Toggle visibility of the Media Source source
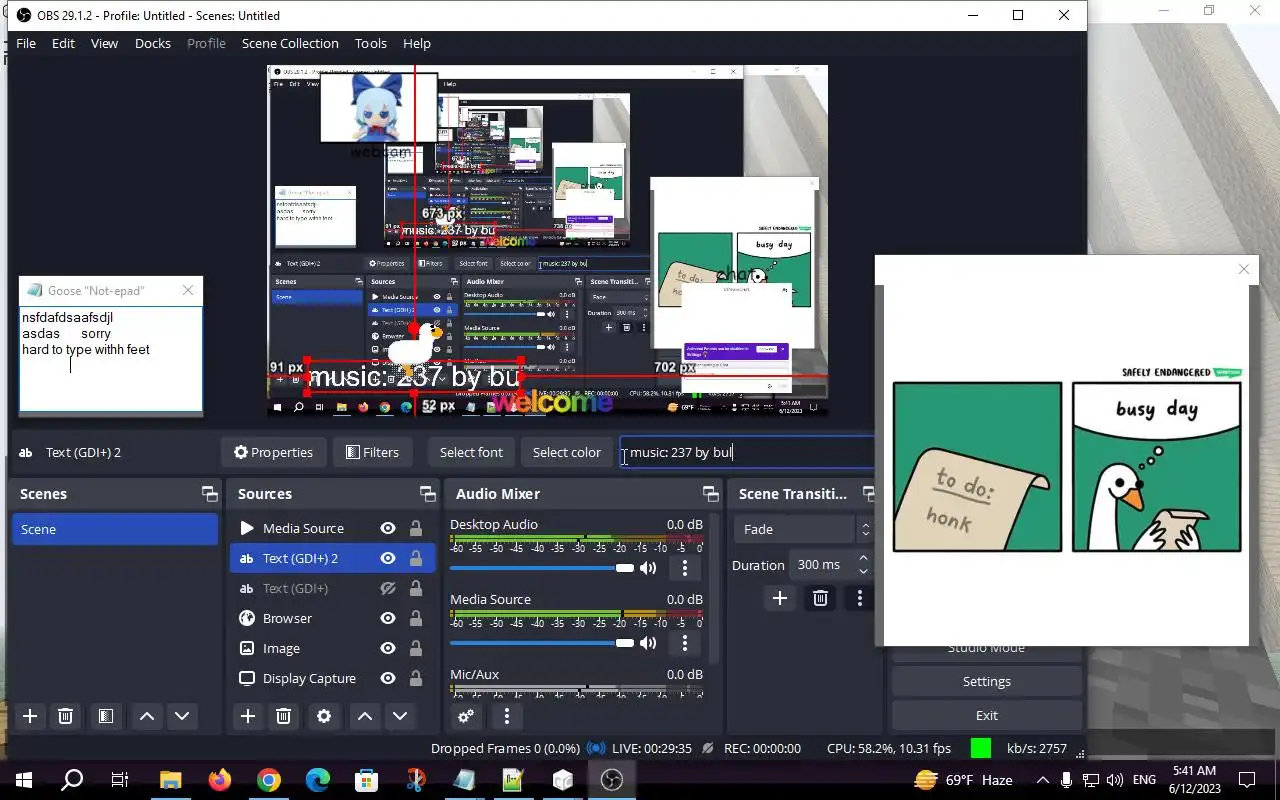 coord(388,528)
